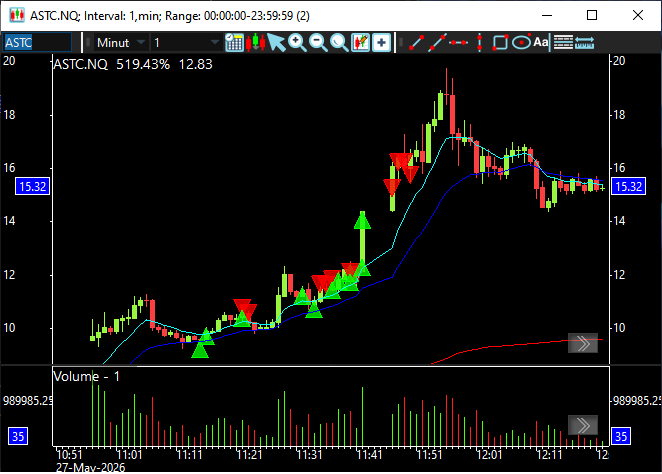This screenshot has width=662, height=474.
Task: Select the Aa text annotation tool
Action: [540, 42]
